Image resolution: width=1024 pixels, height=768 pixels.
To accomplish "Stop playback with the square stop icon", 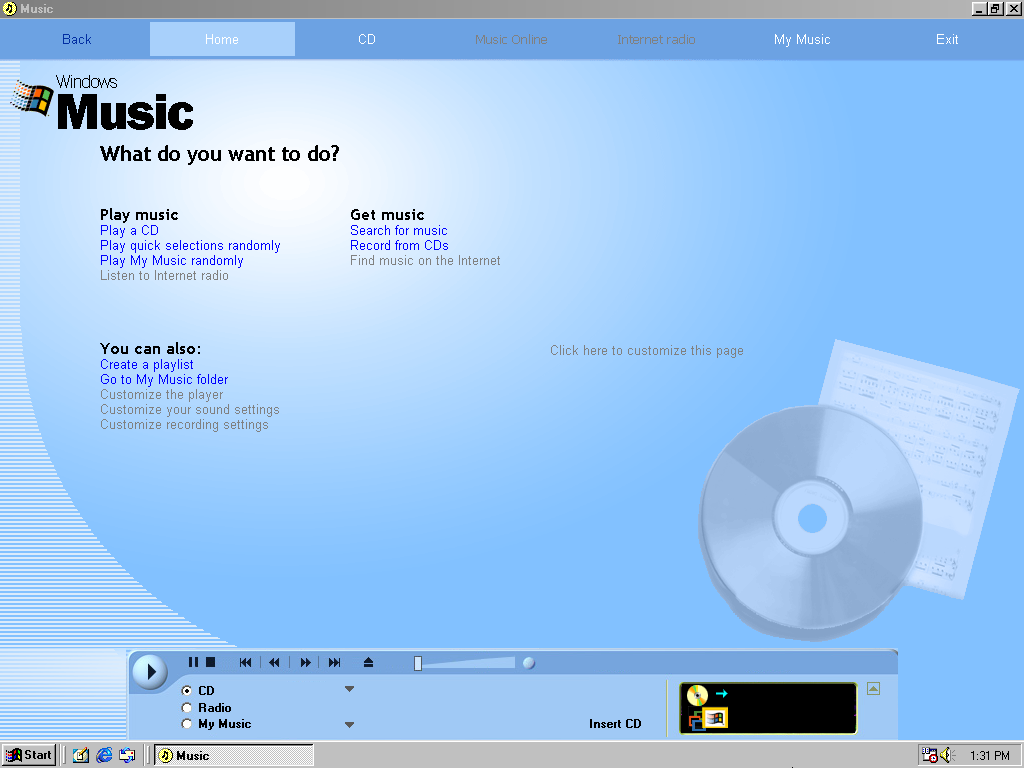I will click(210, 662).
